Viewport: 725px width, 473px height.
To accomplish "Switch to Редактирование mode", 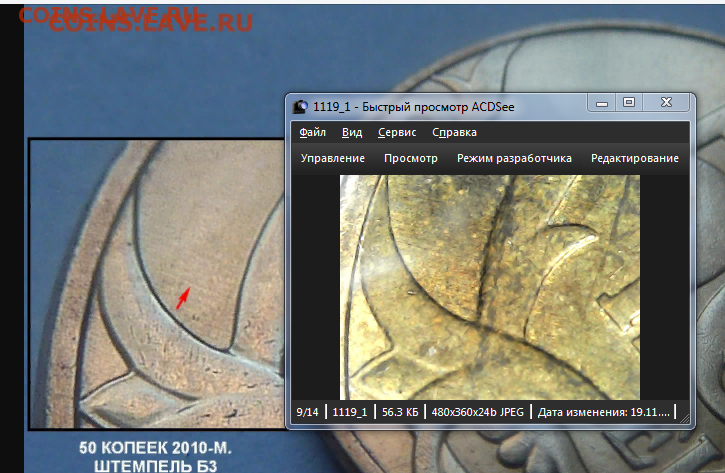I will 635,158.
